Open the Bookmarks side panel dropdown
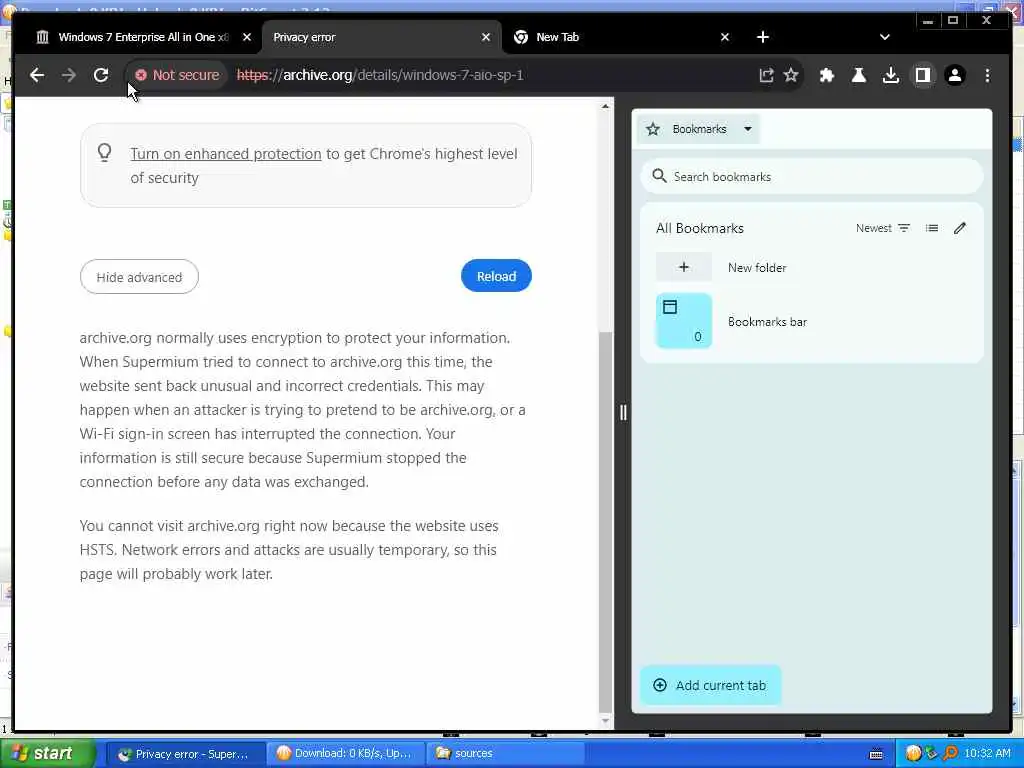This screenshot has height=768, width=1024. click(699, 129)
